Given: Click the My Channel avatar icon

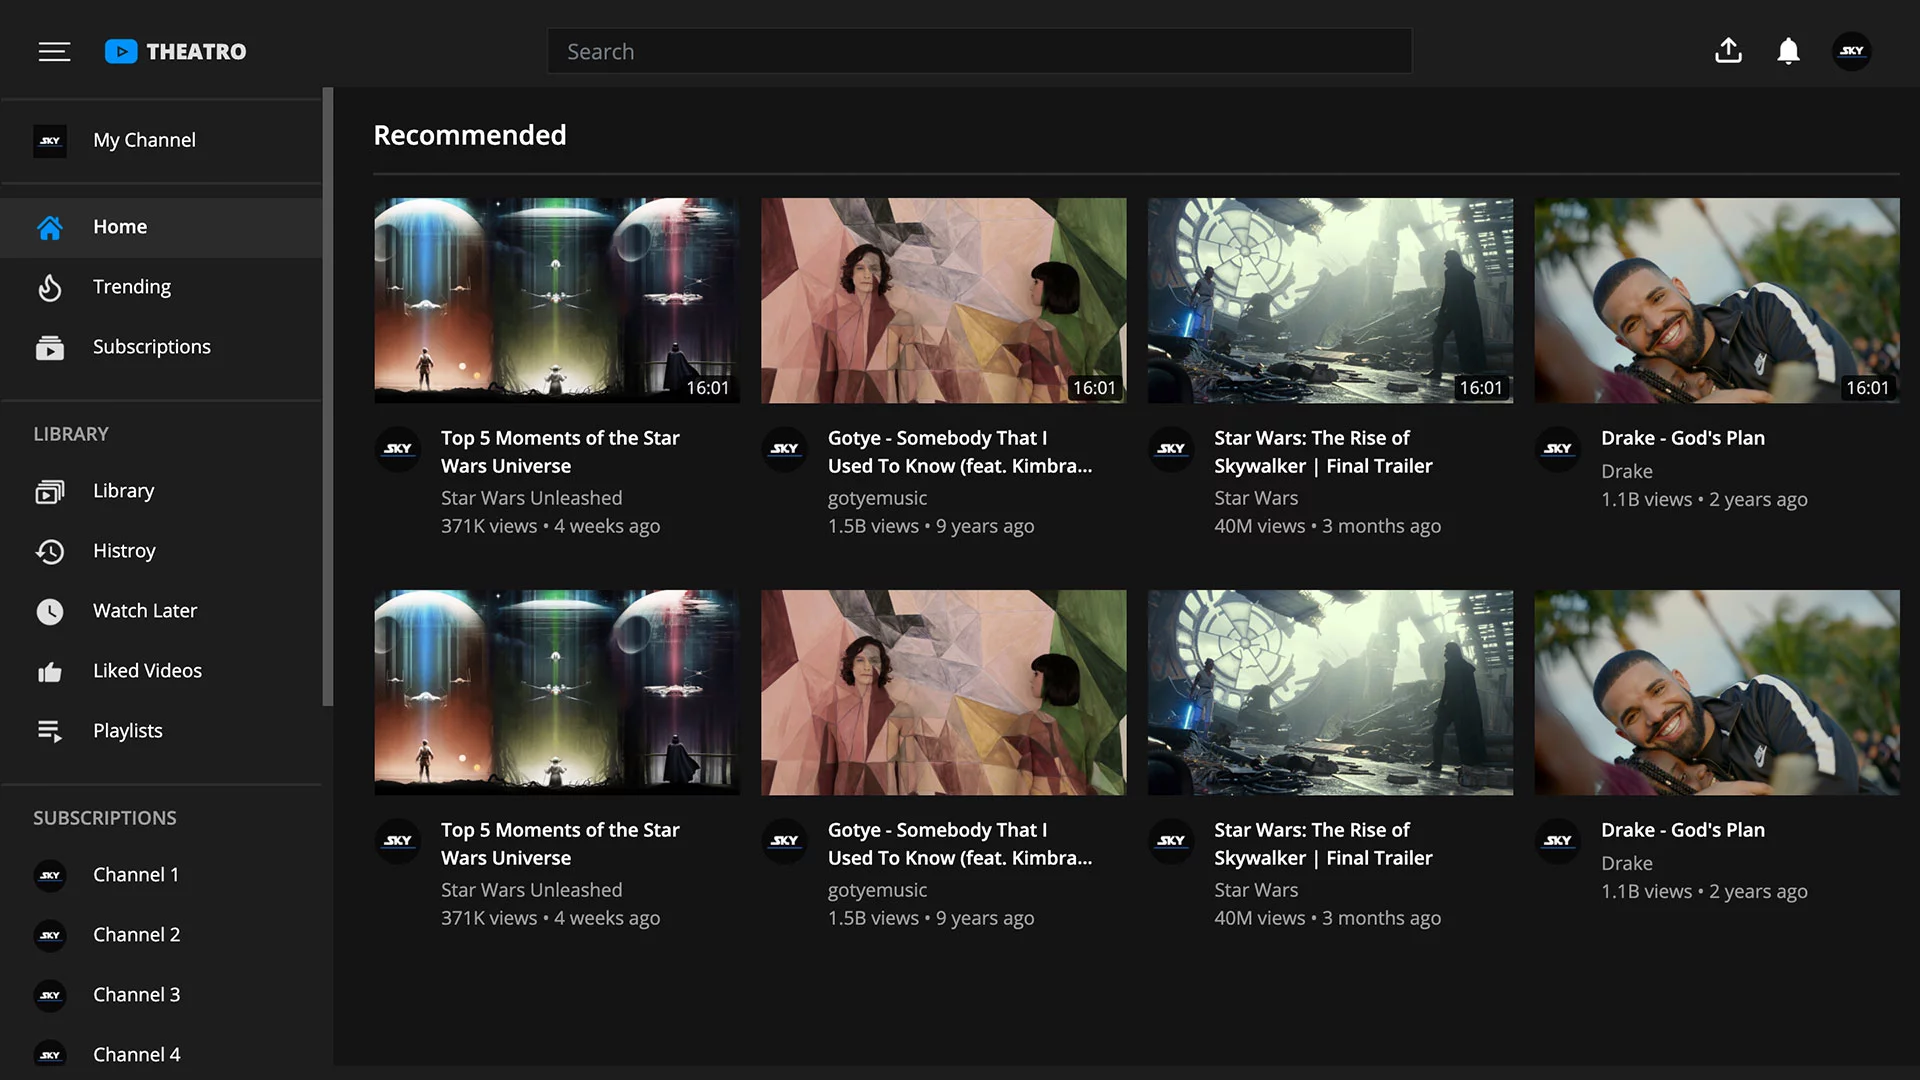Looking at the screenshot, I should click(x=50, y=141).
